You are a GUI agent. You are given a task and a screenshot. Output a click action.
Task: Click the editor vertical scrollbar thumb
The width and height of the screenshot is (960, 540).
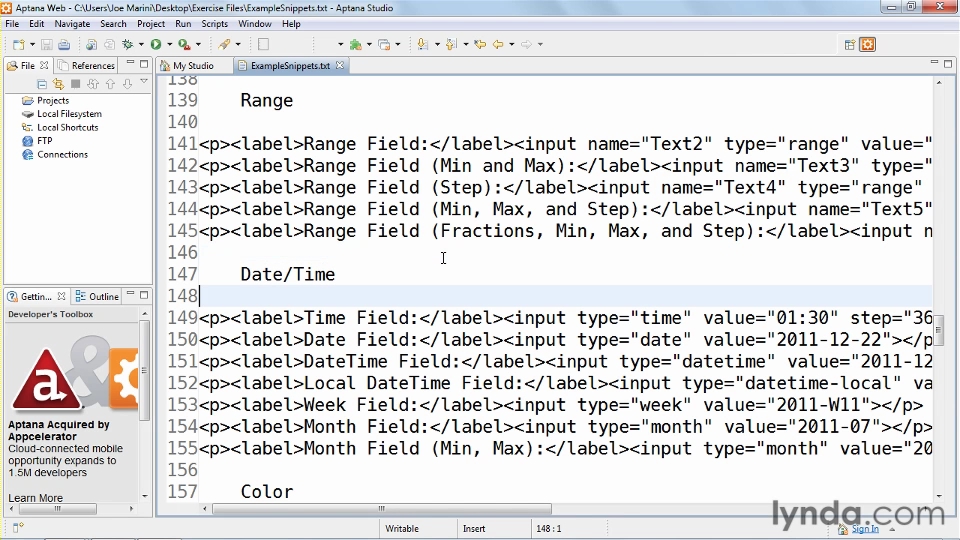pyautogui.click(x=939, y=333)
